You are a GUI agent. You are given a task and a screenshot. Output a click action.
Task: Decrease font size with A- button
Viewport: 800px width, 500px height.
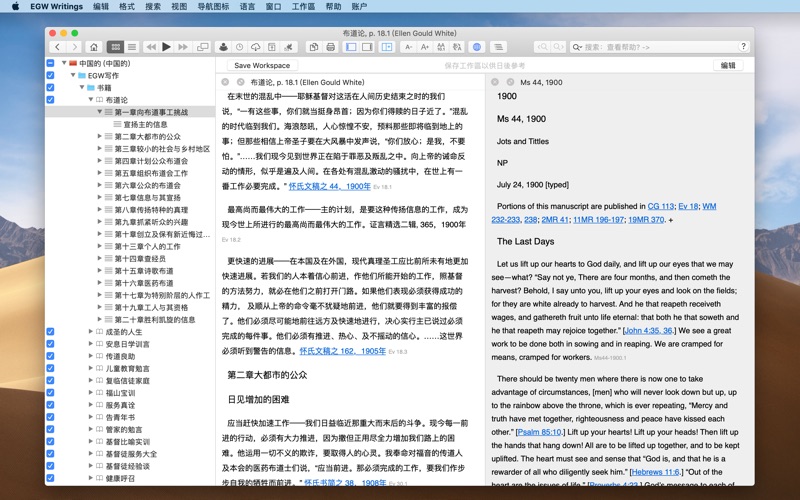point(408,47)
